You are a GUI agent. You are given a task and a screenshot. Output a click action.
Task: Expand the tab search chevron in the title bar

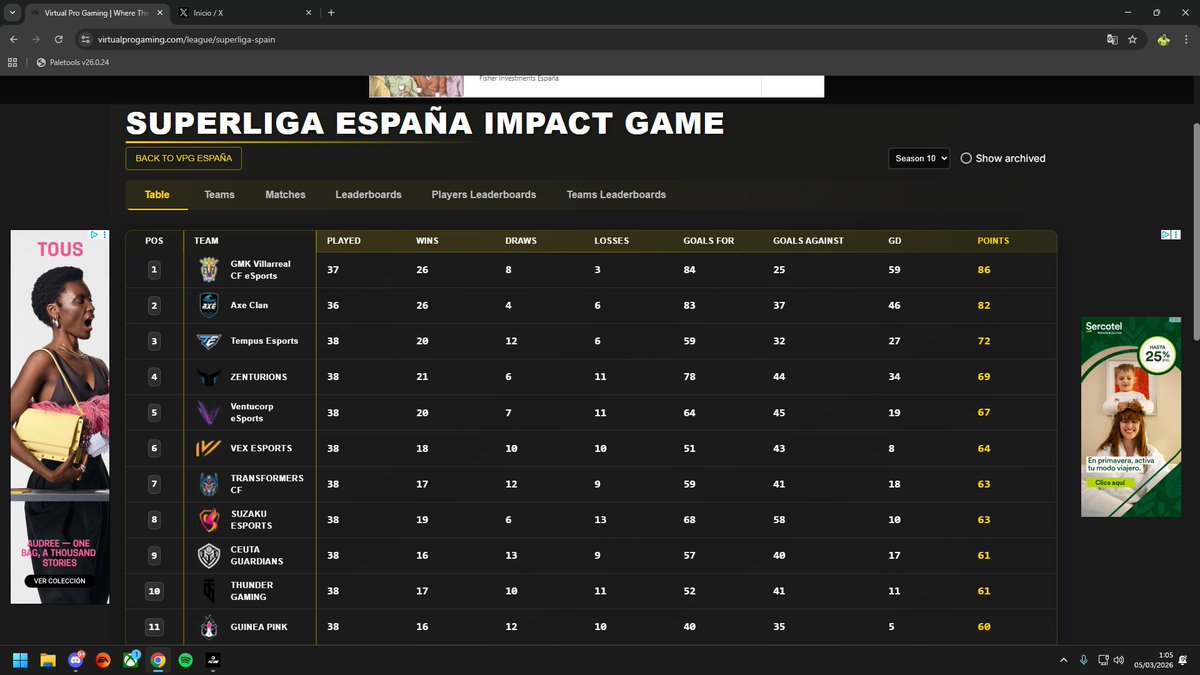(11, 13)
